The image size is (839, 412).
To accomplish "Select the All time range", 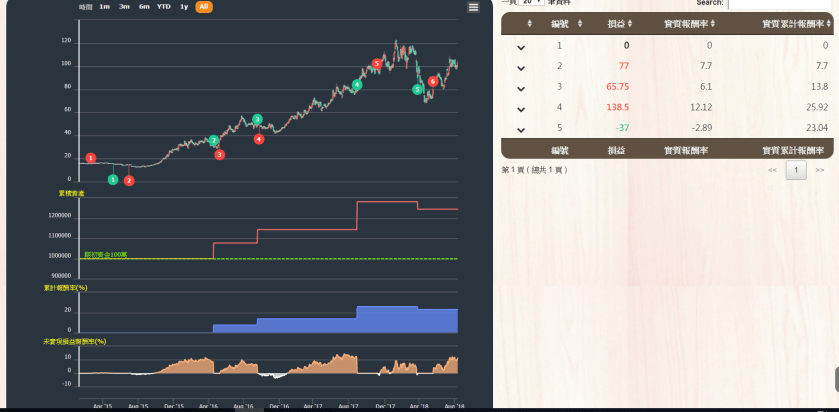I will click(x=203, y=7).
